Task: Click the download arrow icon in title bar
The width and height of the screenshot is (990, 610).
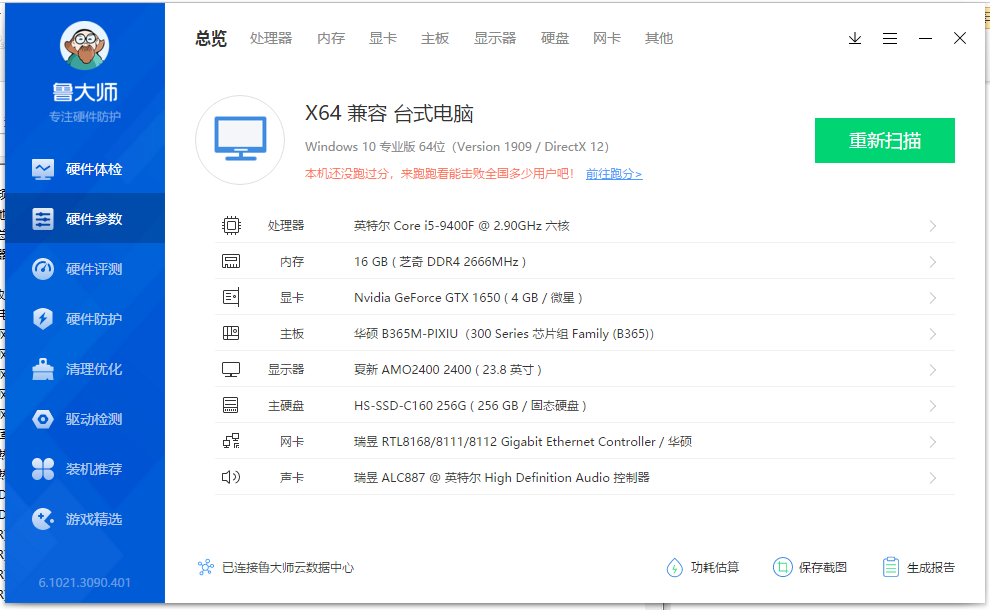Action: [855, 38]
